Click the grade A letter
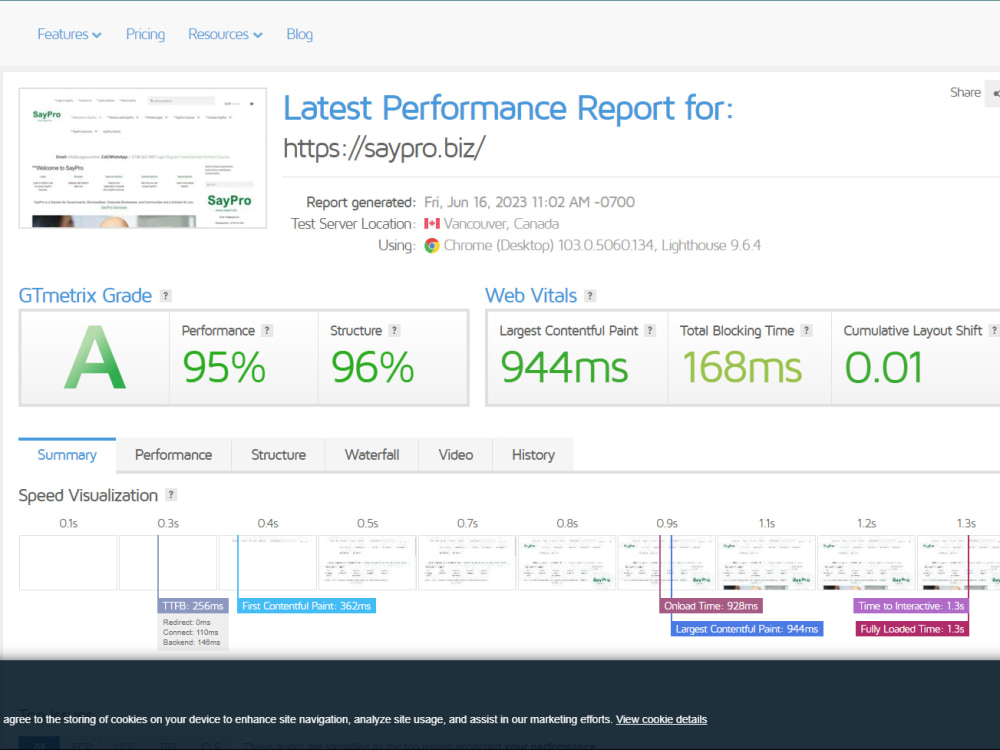Viewport: 1000px width, 750px height. coord(95,358)
